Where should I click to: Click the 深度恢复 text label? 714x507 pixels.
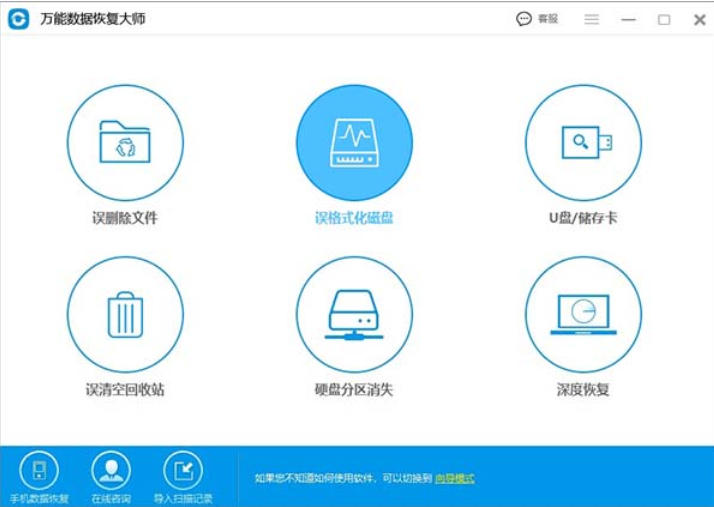[x=583, y=389]
